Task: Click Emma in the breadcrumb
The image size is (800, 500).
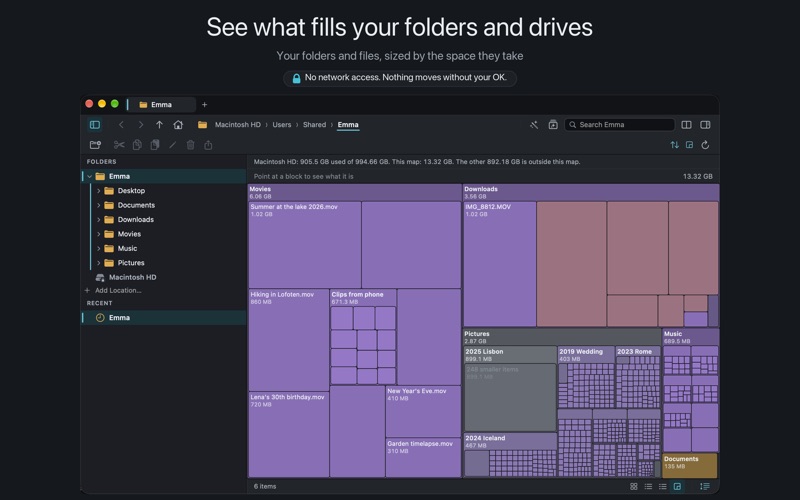Action: point(348,125)
